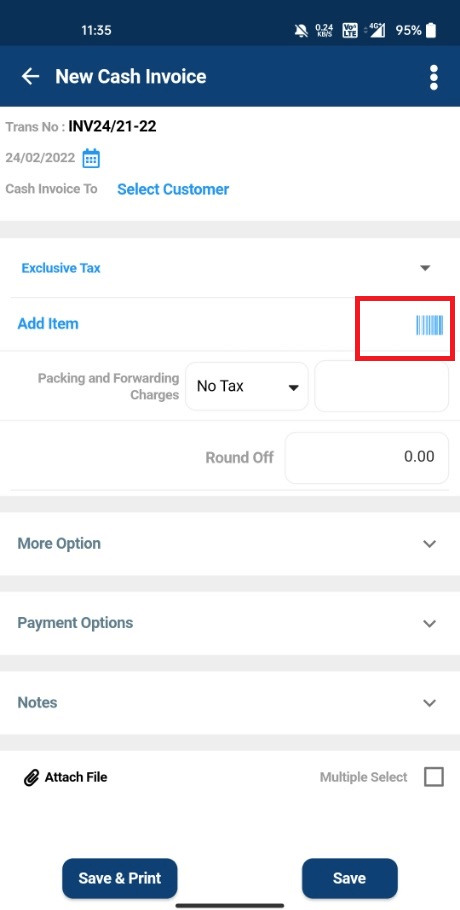Expand the Notes section

click(230, 703)
